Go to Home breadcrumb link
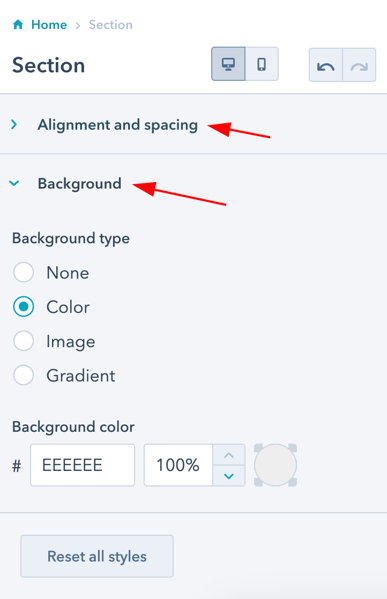 (x=49, y=25)
